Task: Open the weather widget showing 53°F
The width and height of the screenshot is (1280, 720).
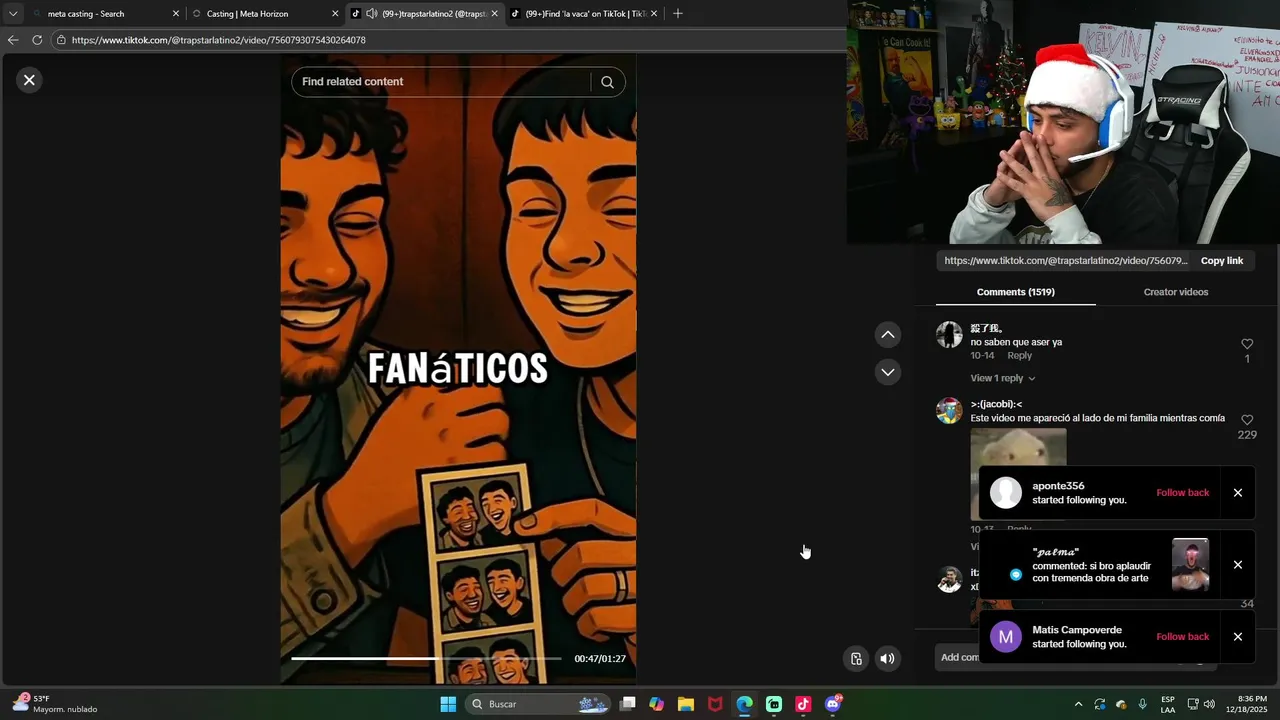Action: pyautogui.click(x=56, y=704)
